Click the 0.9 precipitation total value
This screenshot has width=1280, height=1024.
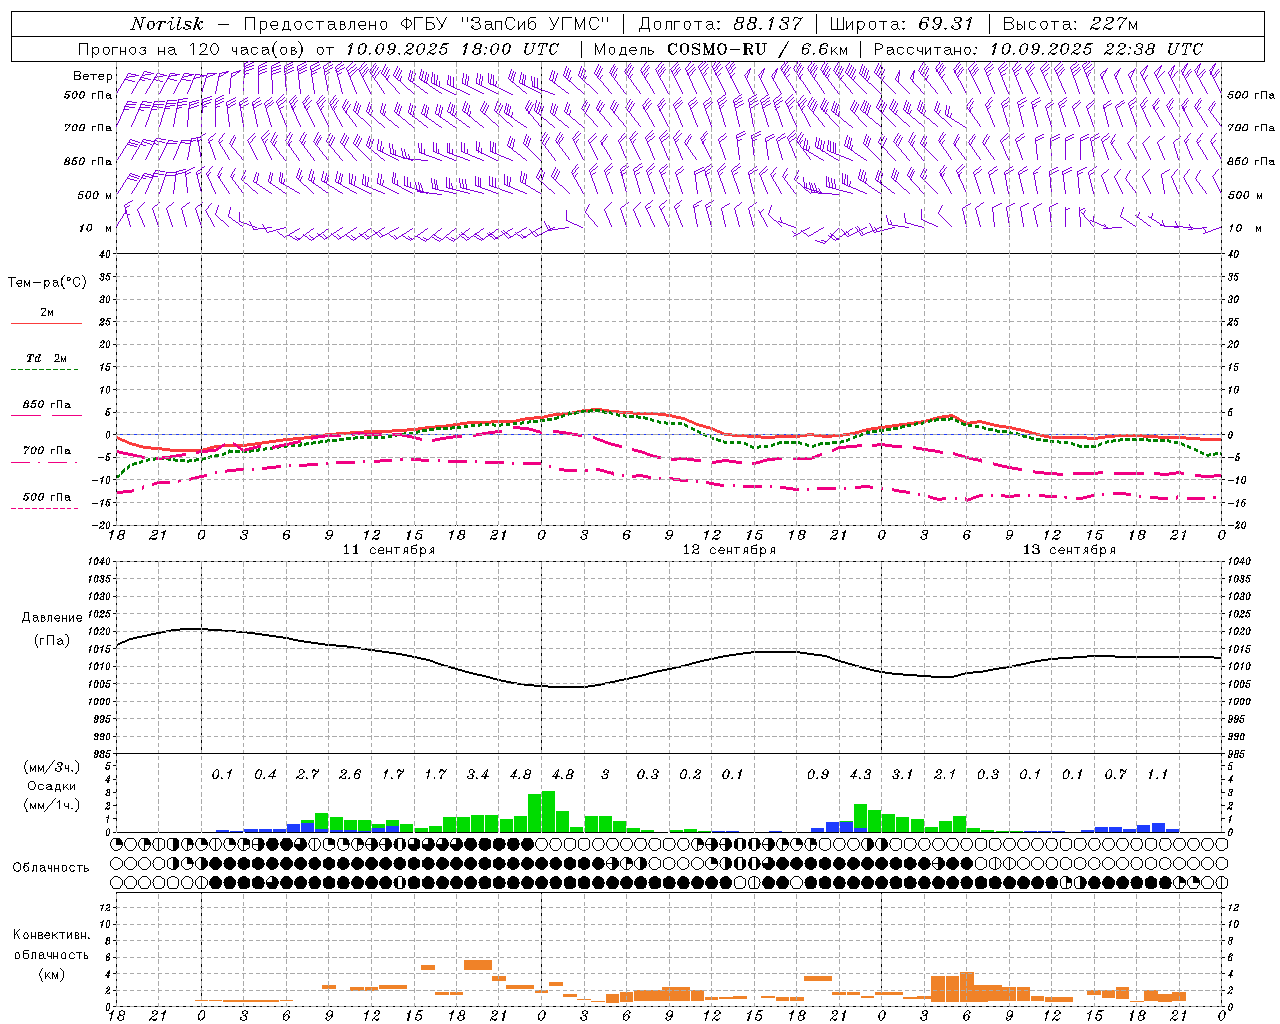(x=818, y=775)
